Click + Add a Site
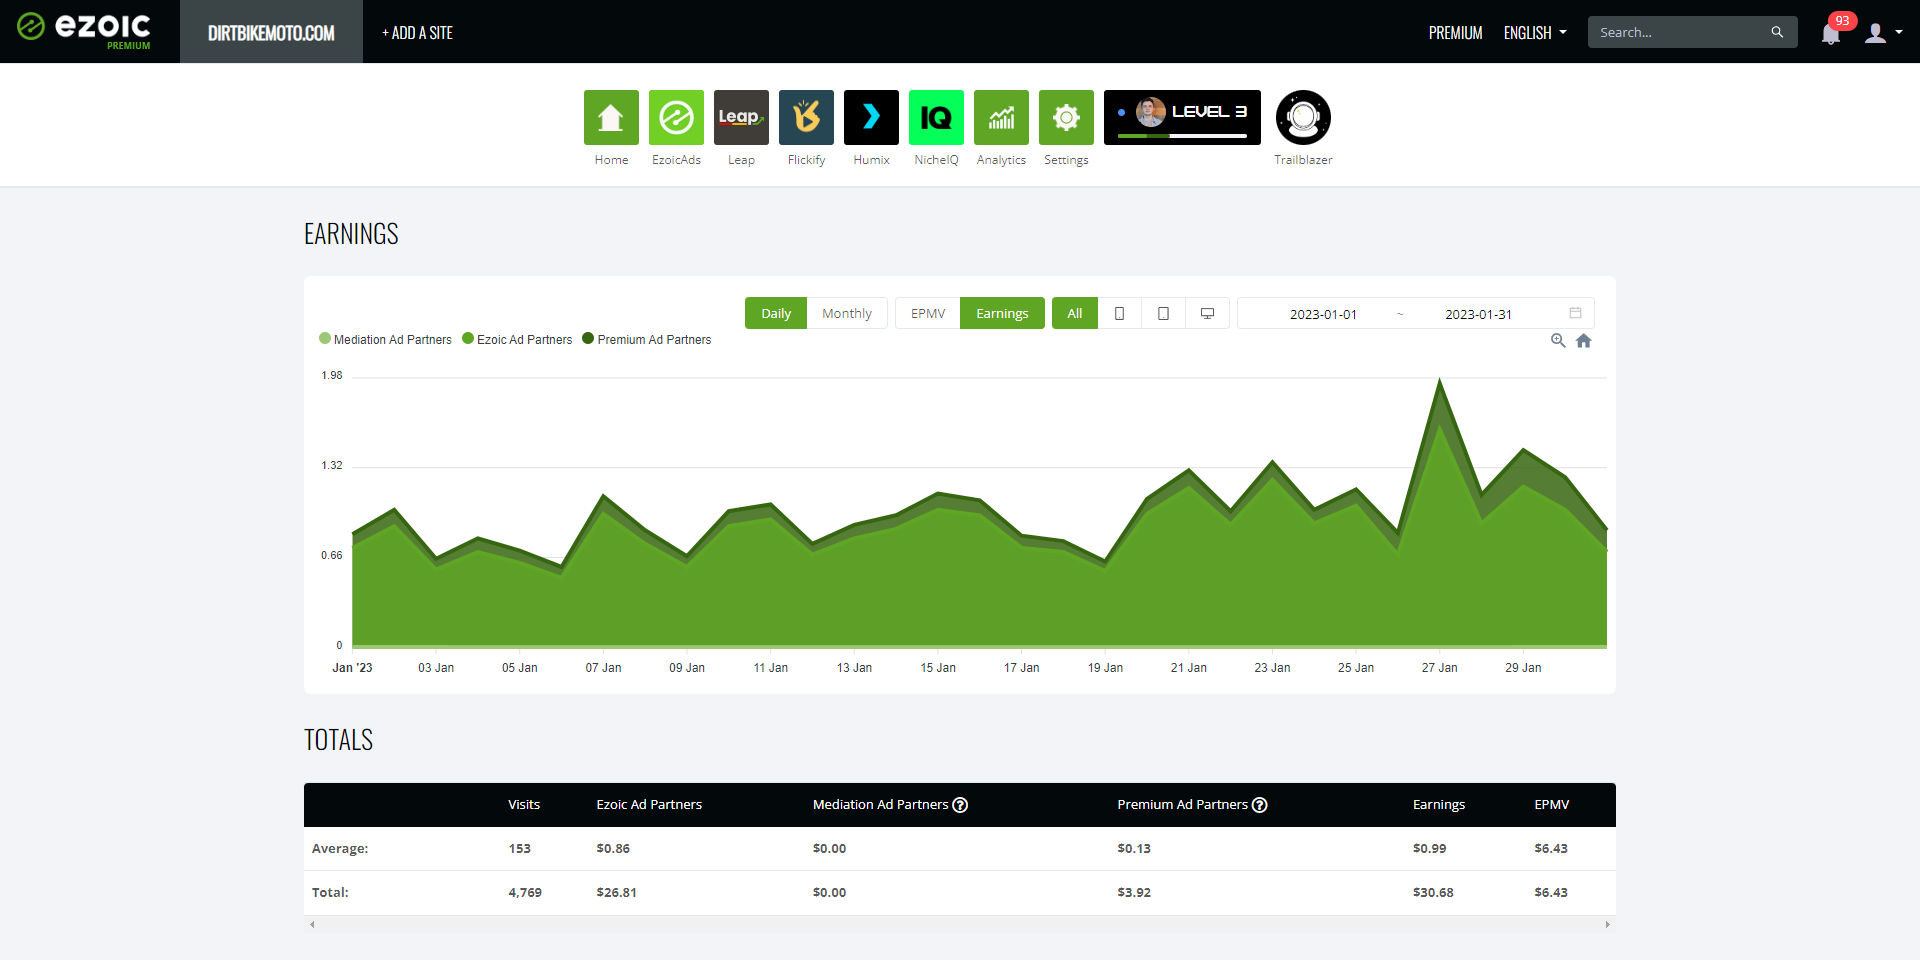 (417, 33)
